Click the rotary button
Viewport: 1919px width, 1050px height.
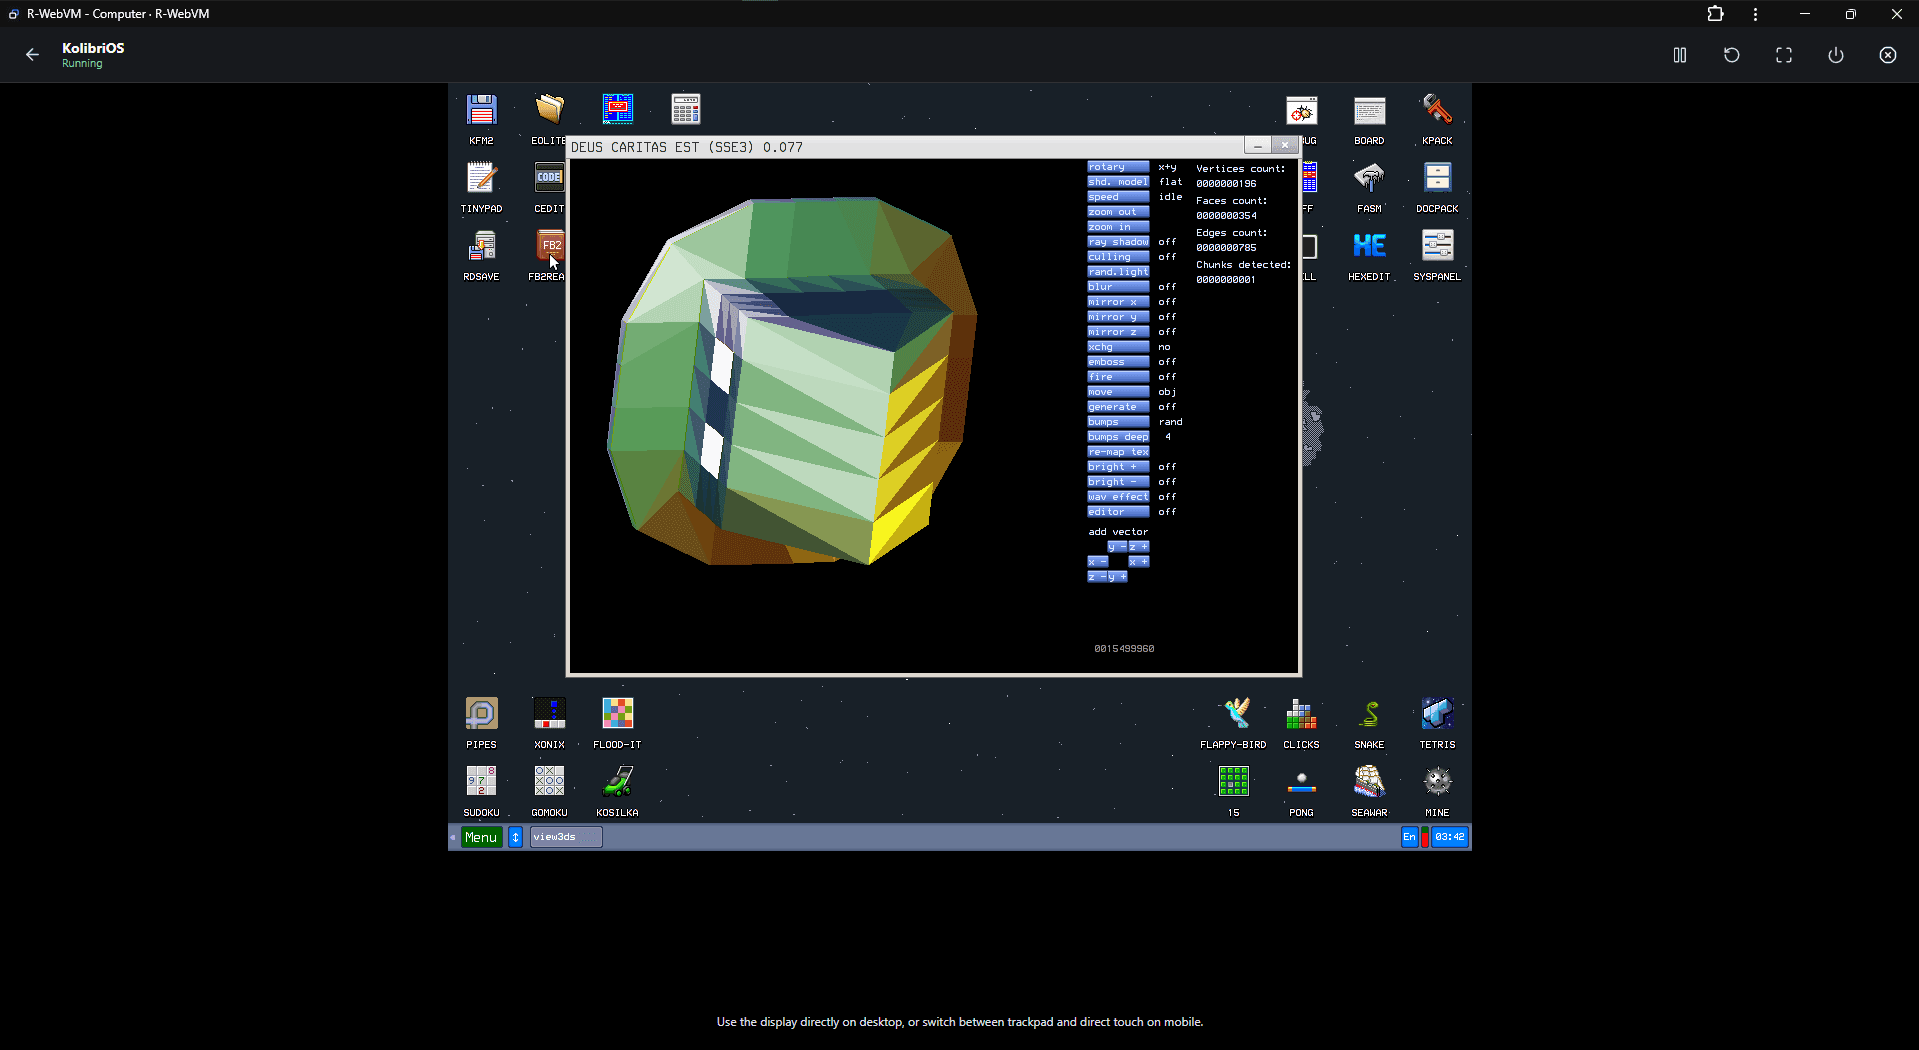tap(1118, 167)
